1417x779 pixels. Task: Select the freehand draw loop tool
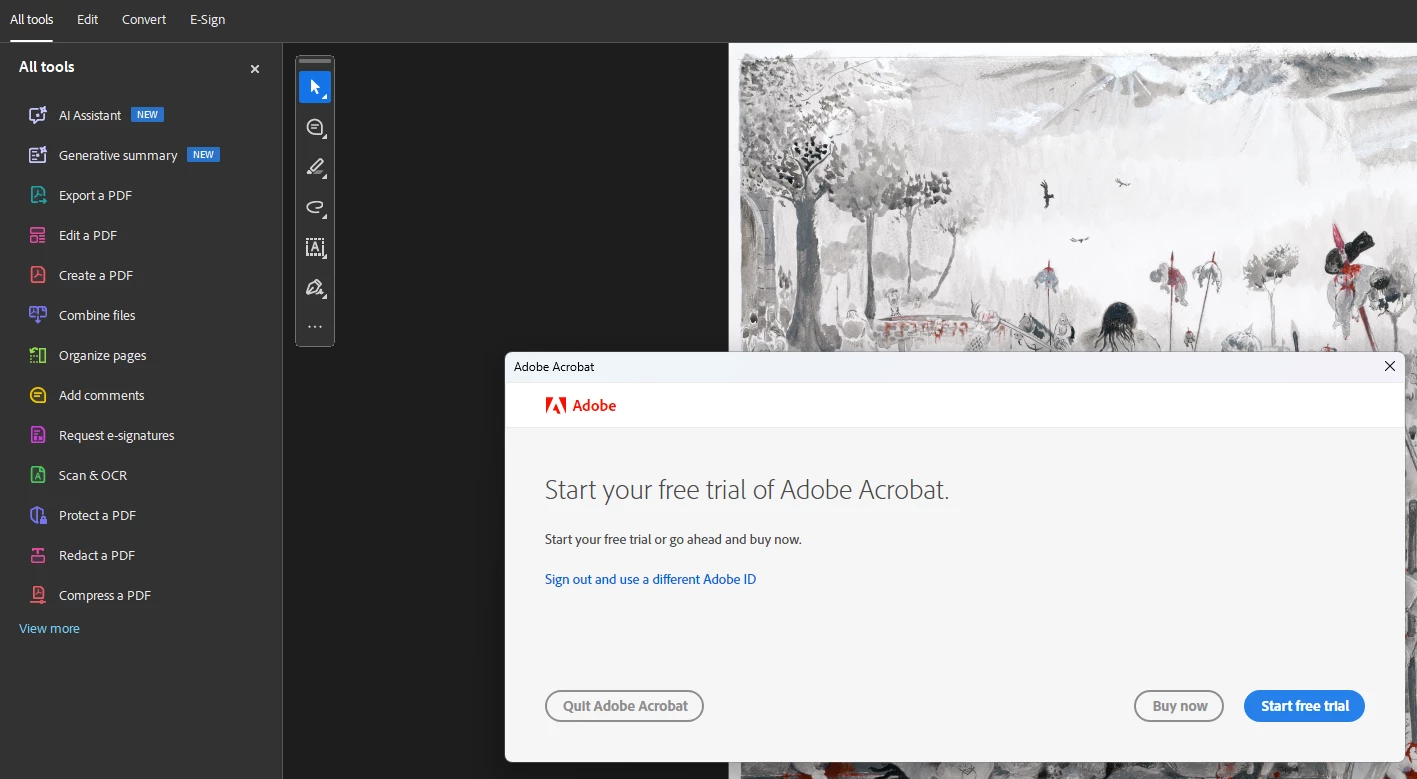click(x=315, y=207)
